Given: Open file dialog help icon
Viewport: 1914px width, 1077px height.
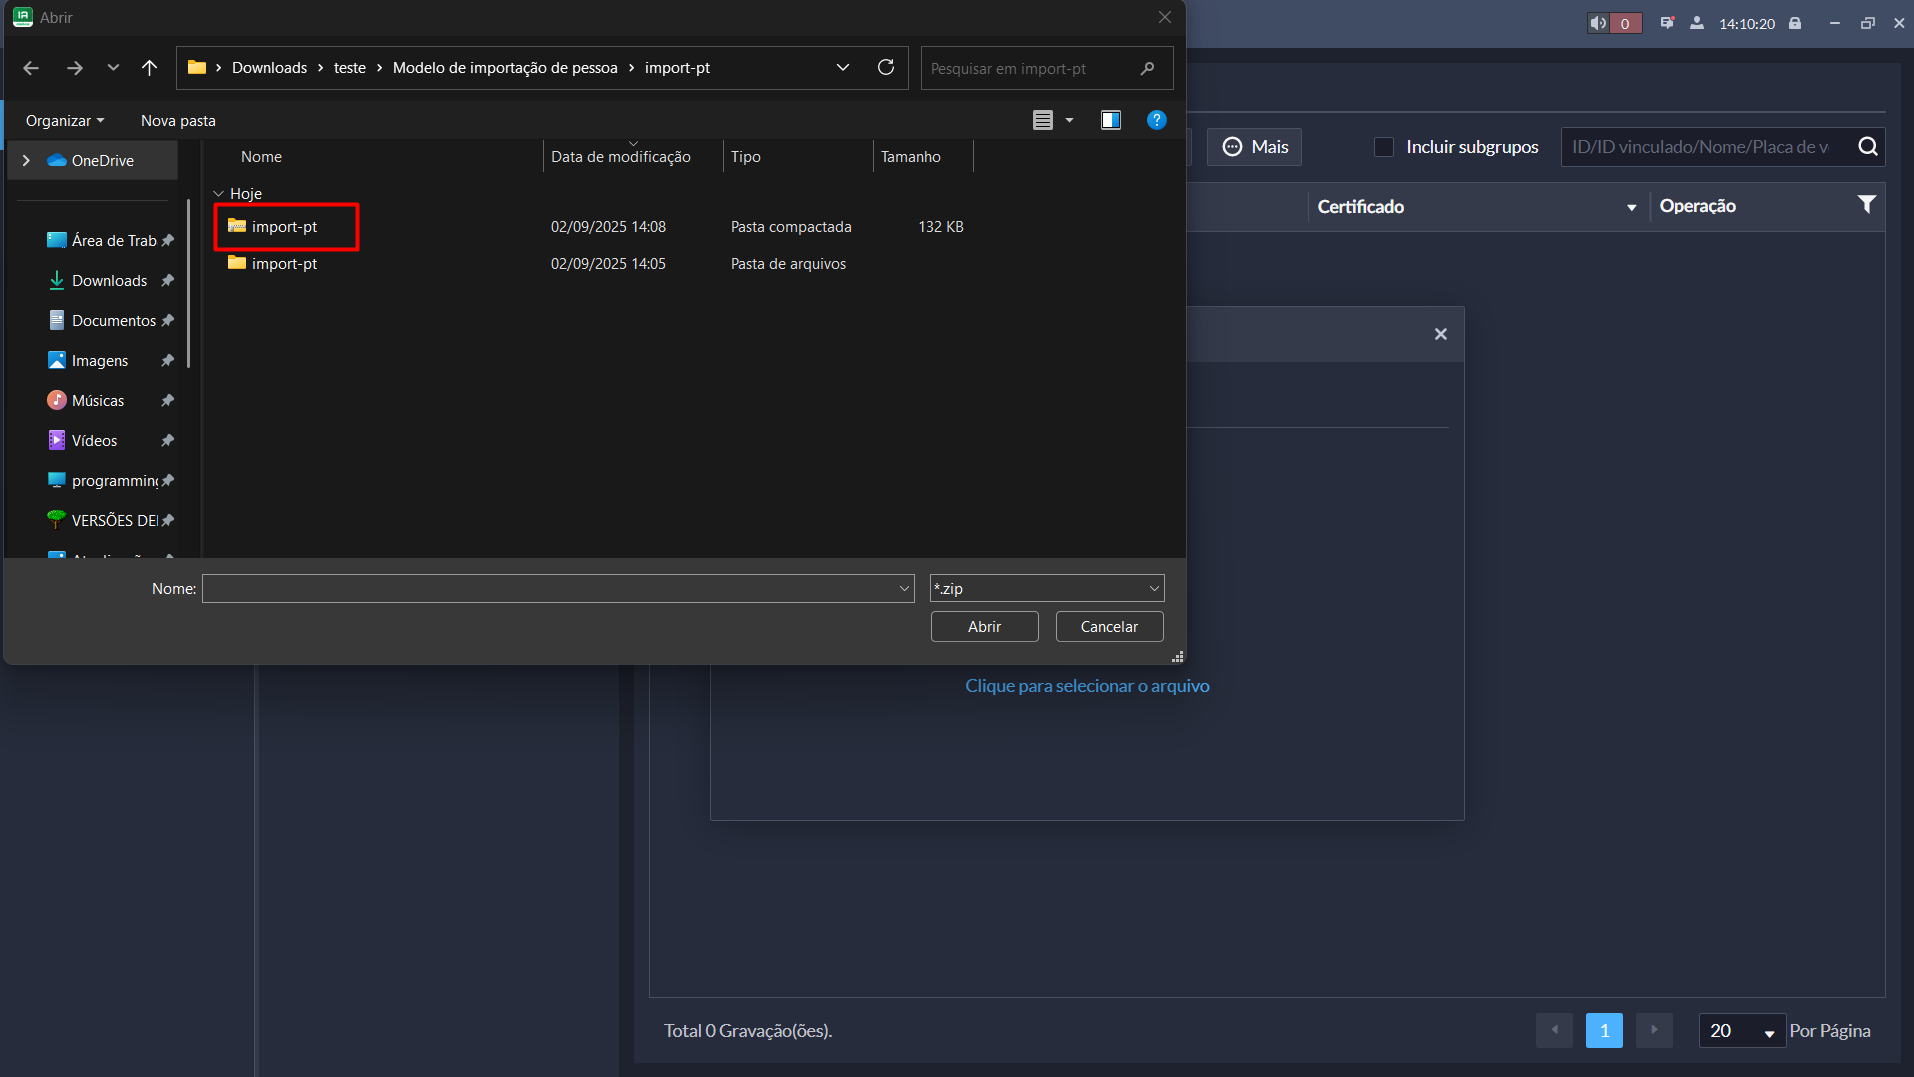Looking at the screenshot, I should click(1156, 121).
